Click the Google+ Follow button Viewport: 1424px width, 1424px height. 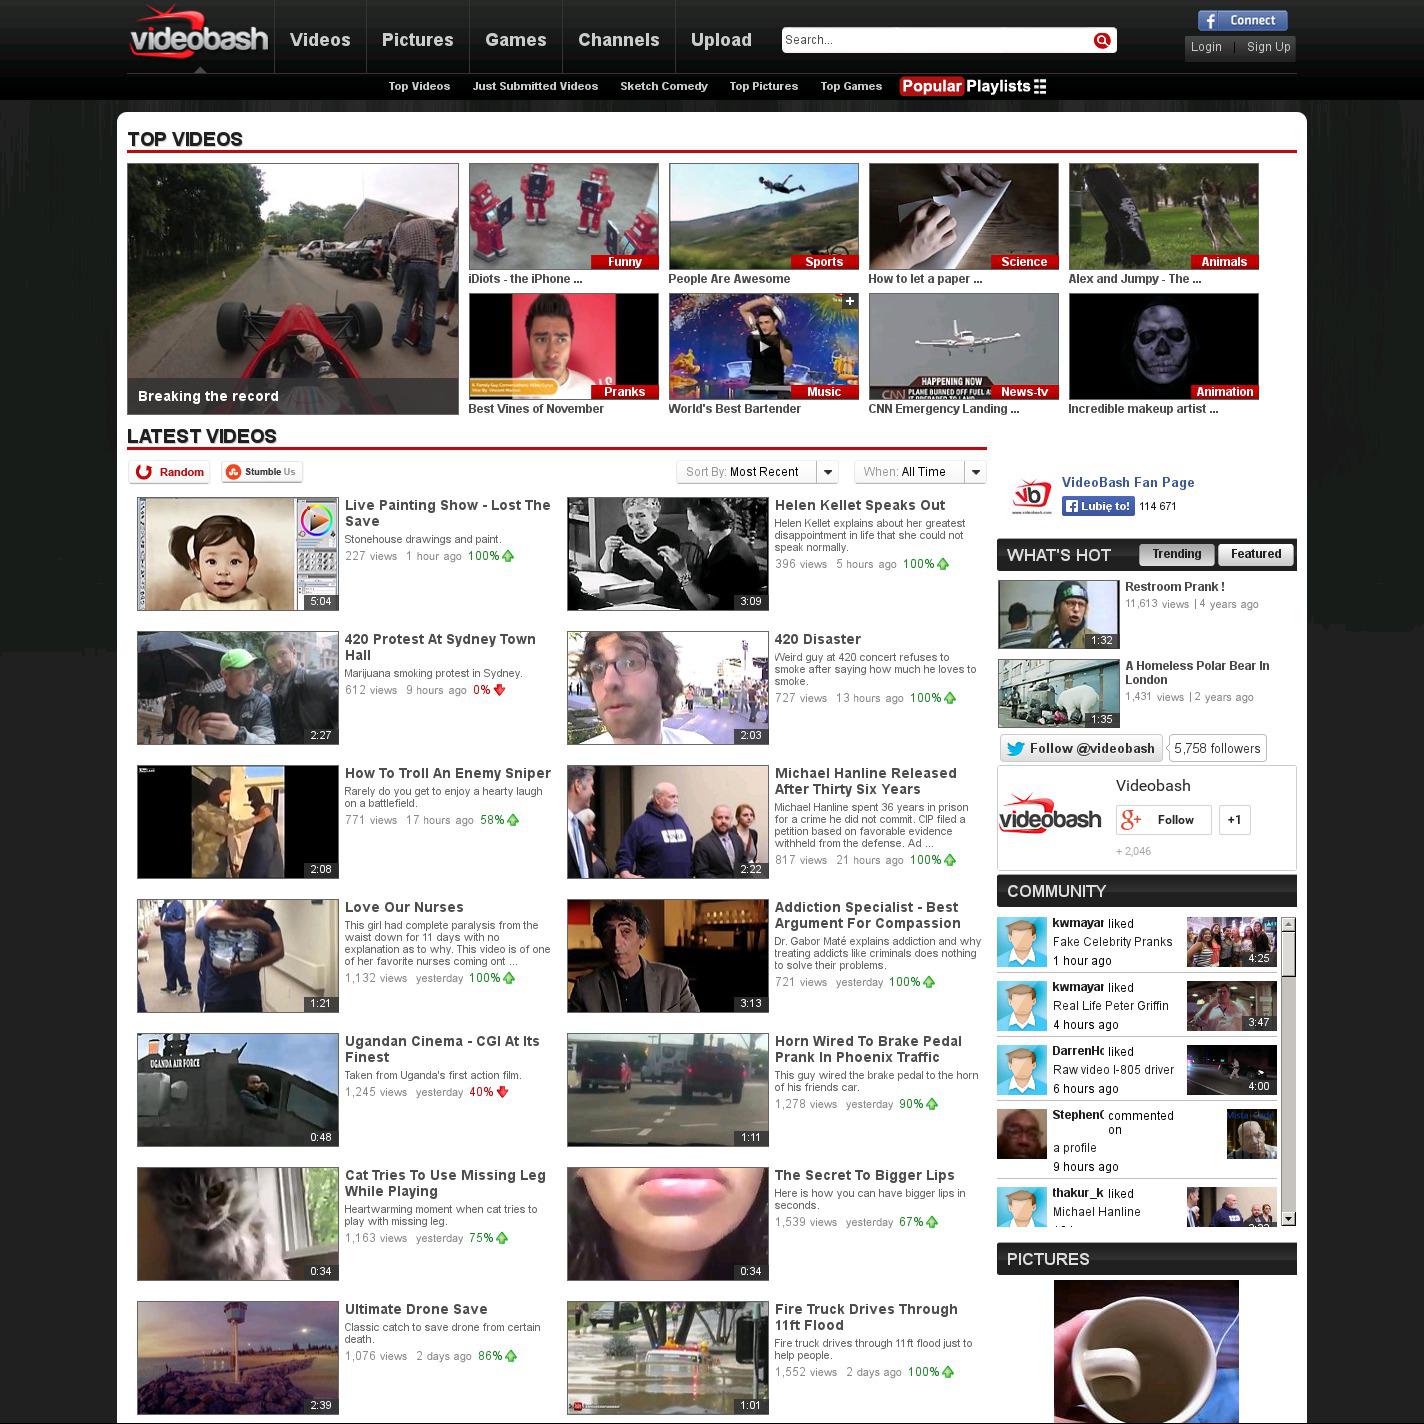pyautogui.click(x=1163, y=820)
